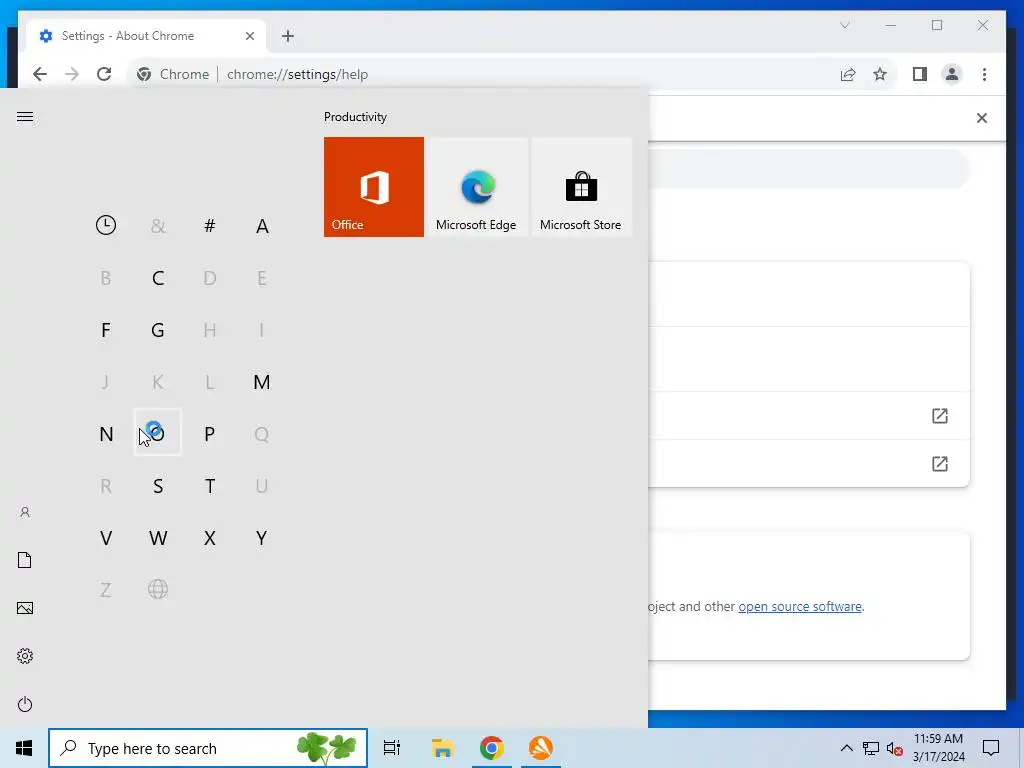Open Avast icon on taskbar
Image resolution: width=1024 pixels, height=768 pixels.
(x=541, y=748)
